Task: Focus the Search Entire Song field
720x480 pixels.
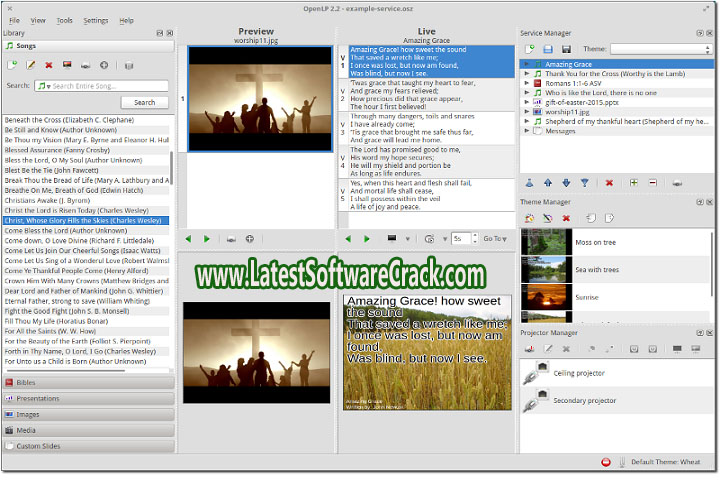Action: [x=101, y=86]
